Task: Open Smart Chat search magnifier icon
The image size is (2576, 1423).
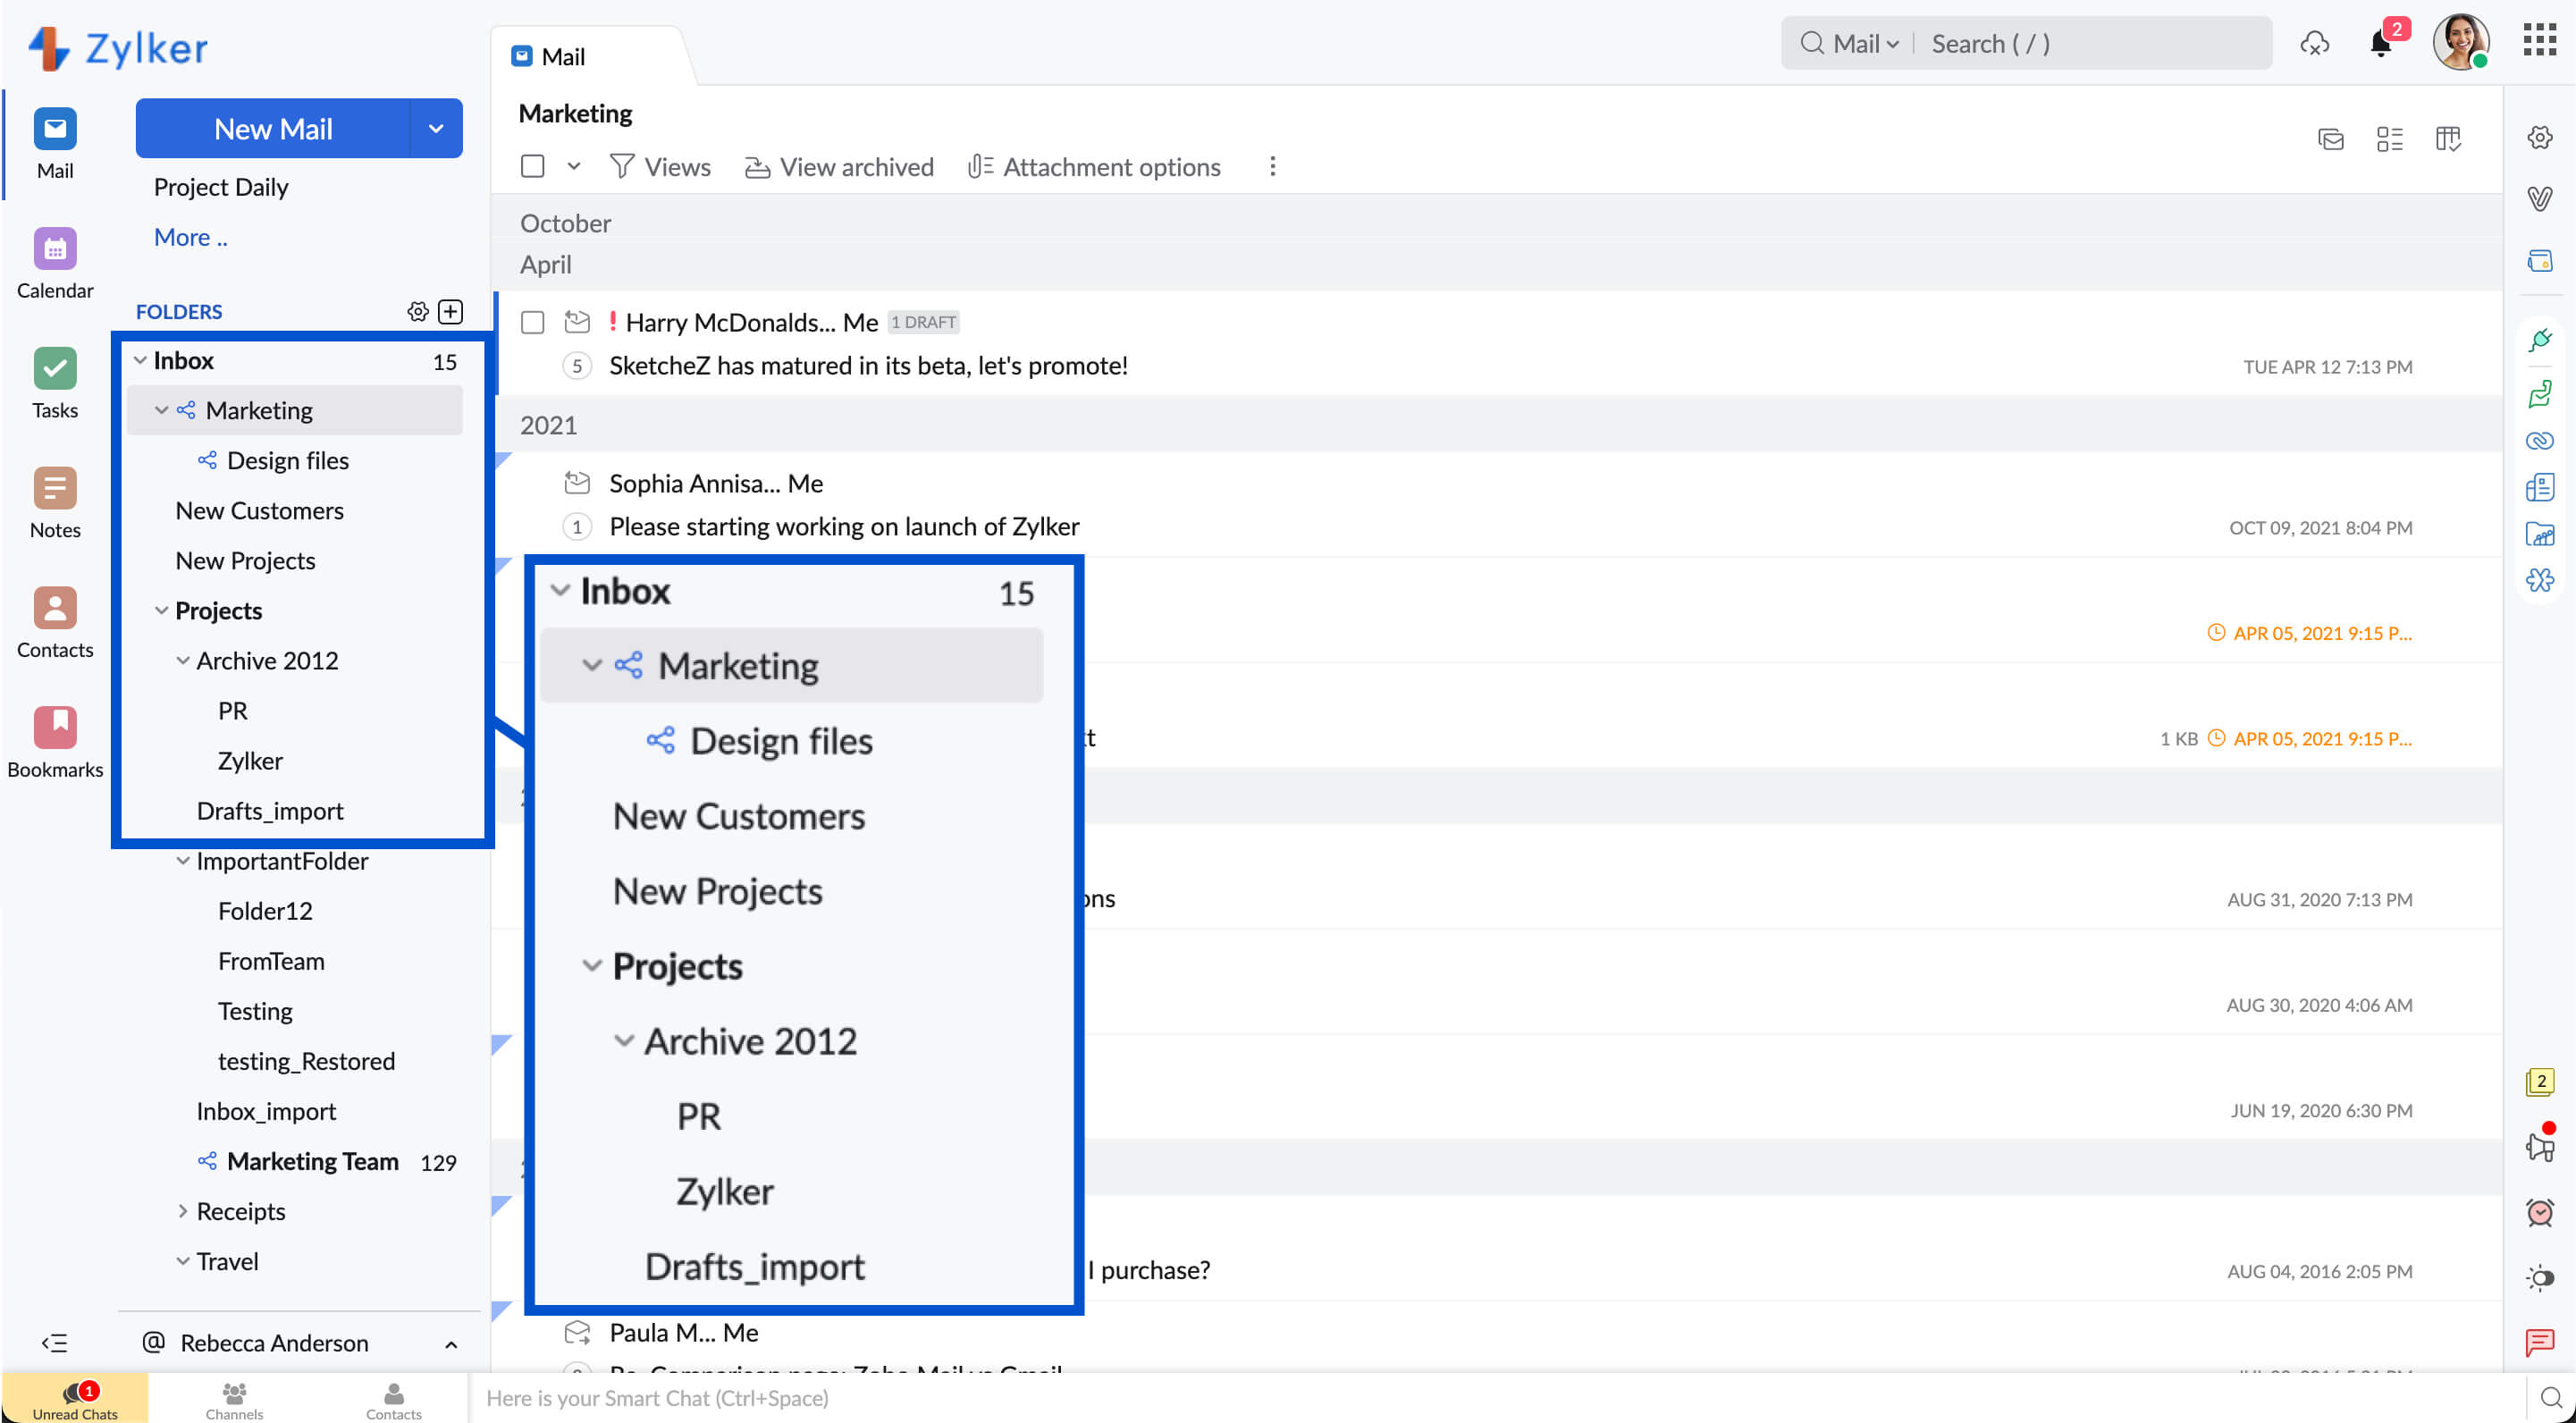Action: [2551, 1398]
